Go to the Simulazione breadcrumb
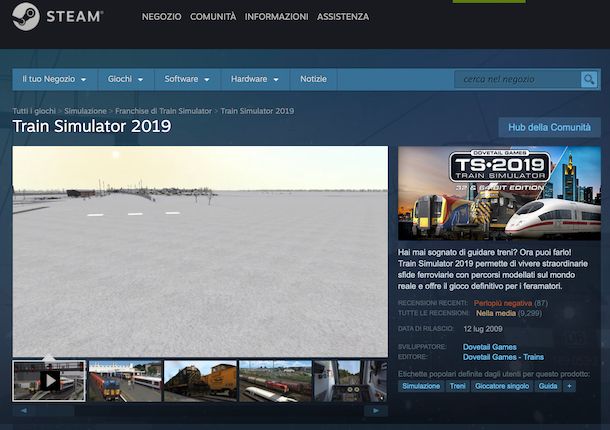 pos(85,111)
